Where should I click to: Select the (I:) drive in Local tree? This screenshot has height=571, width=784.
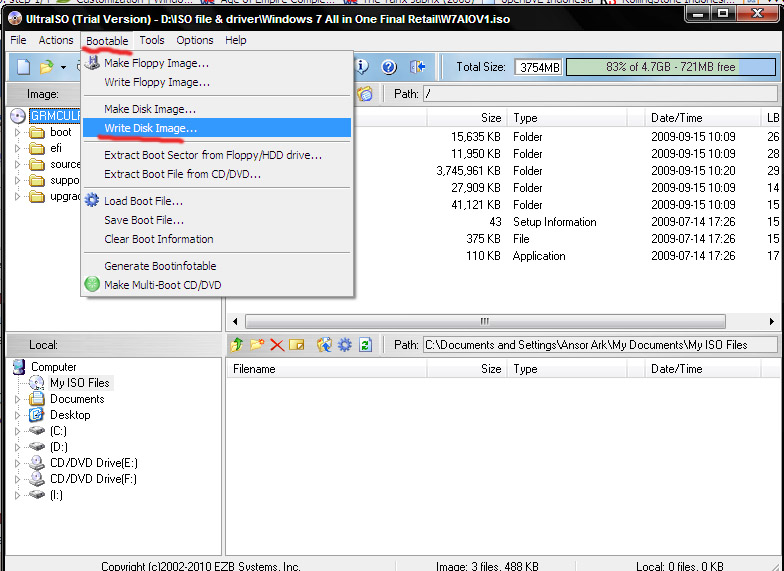pos(56,494)
